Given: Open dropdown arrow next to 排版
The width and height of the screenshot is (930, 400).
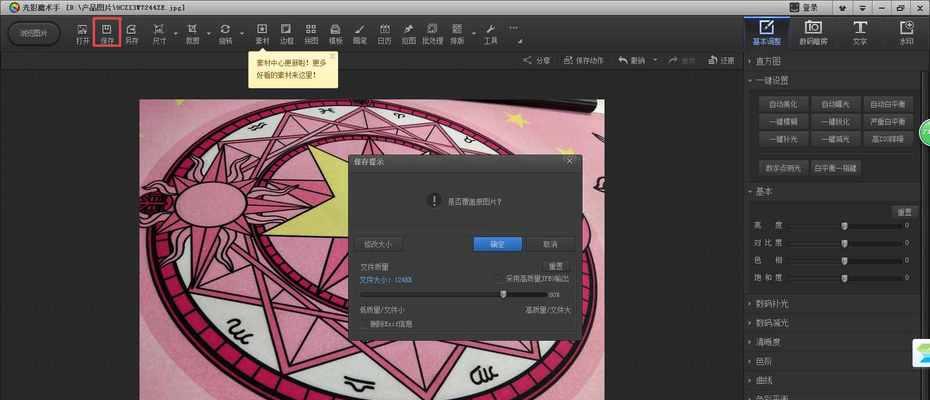Looking at the screenshot, I should coord(473,33).
